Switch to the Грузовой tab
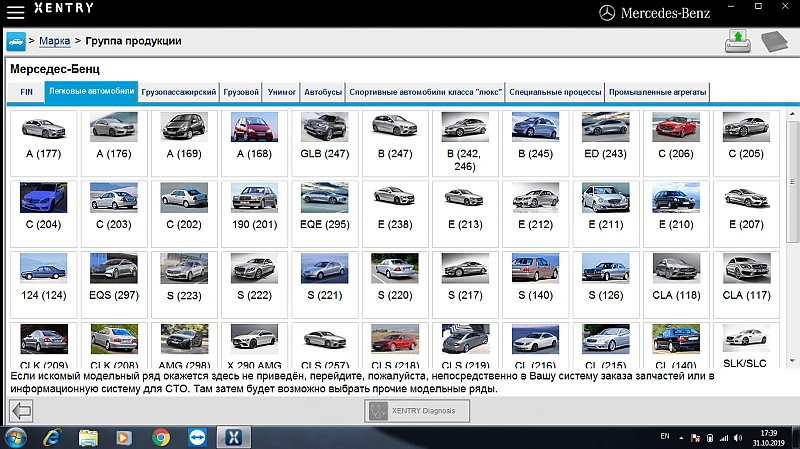 pos(241,92)
